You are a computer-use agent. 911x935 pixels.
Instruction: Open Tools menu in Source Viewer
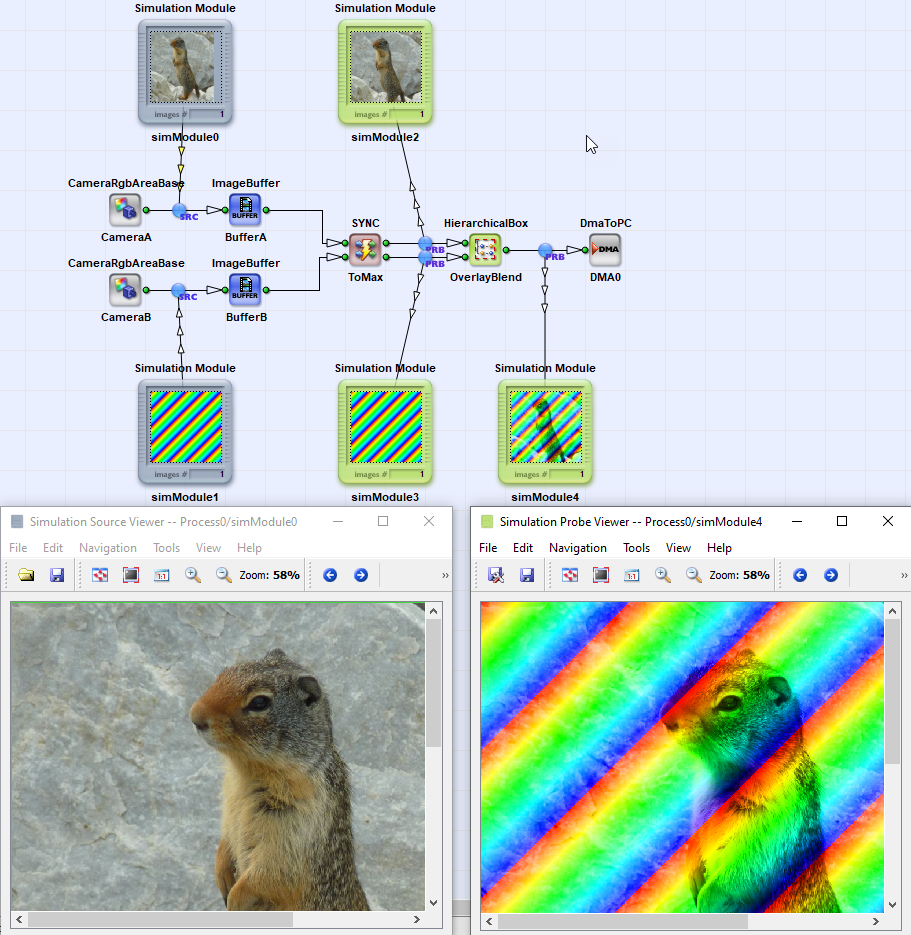tap(166, 548)
